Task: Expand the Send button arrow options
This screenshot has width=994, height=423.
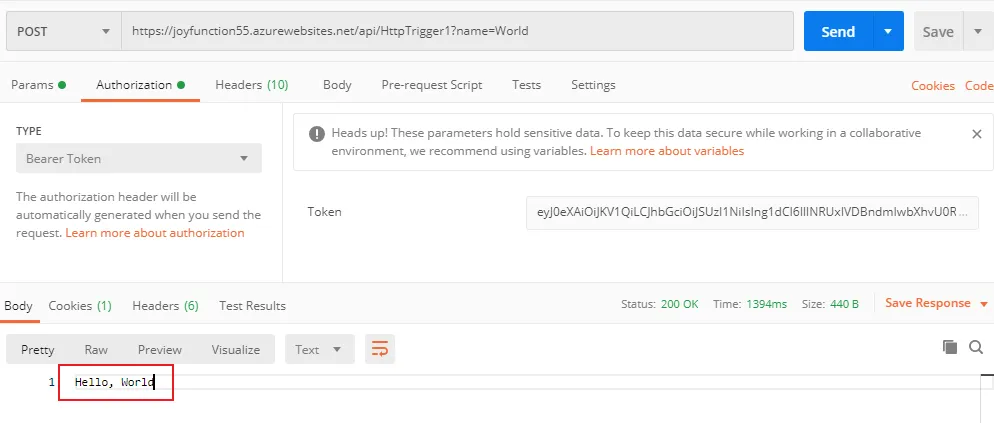Action: tap(887, 31)
